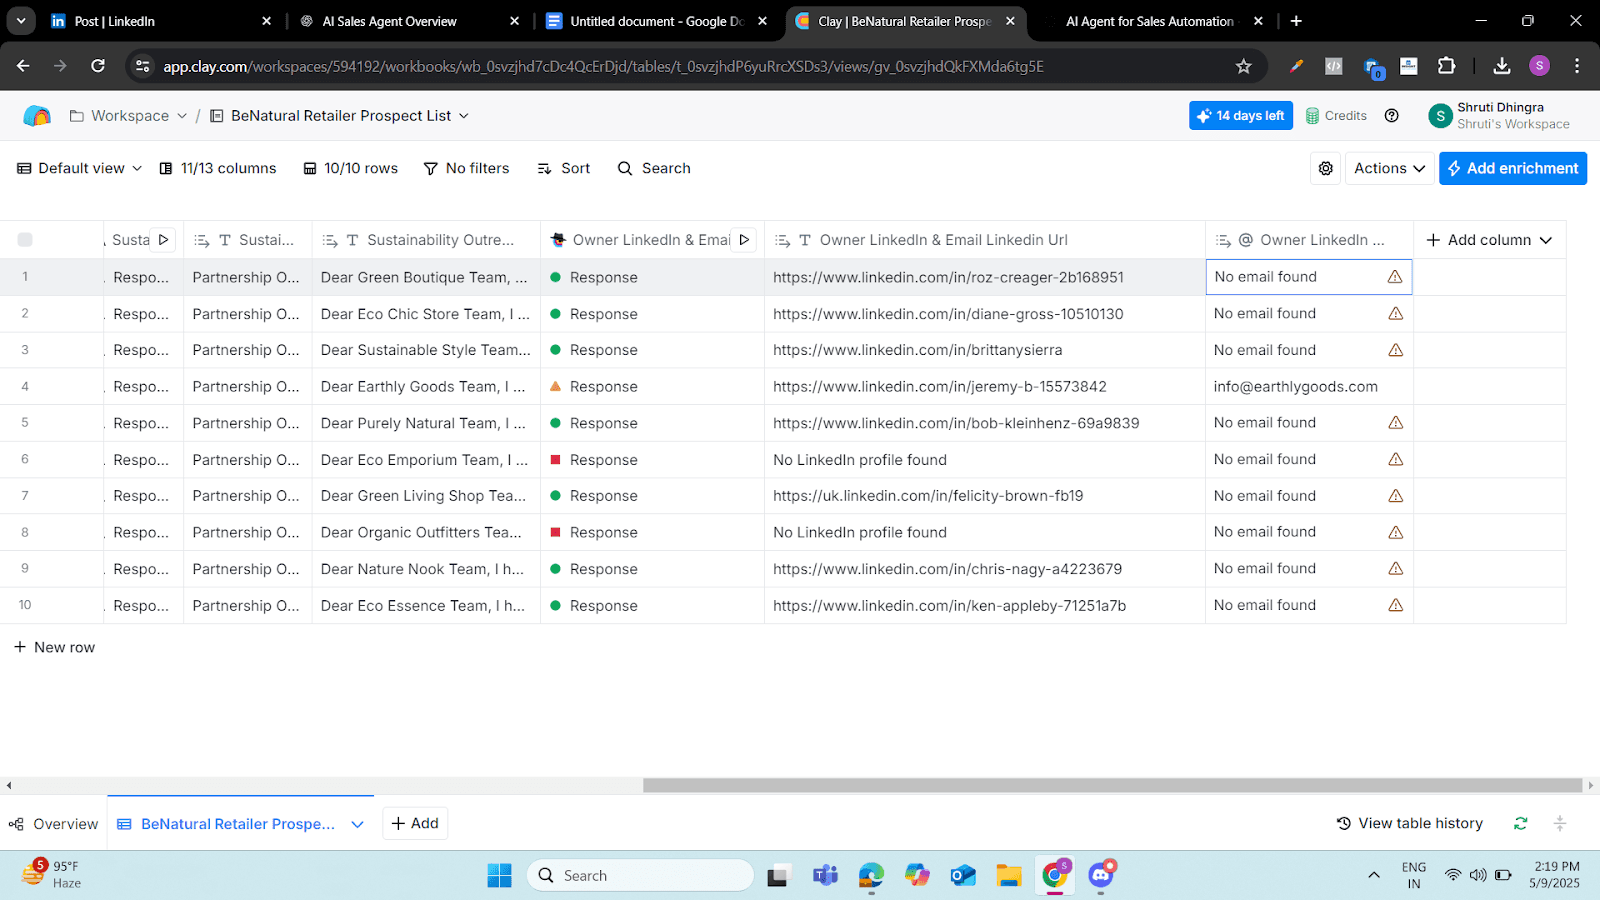Click the Add enrichment button

pyautogui.click(x=1513, y=168)
